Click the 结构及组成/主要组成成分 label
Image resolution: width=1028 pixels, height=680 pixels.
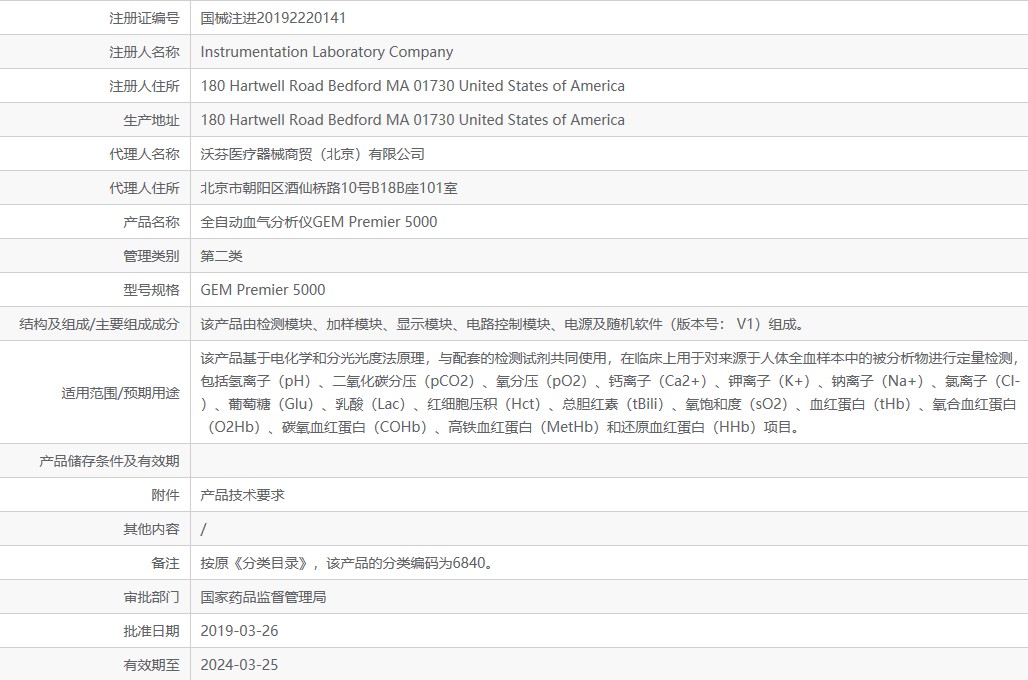click(x=100, y=325)
